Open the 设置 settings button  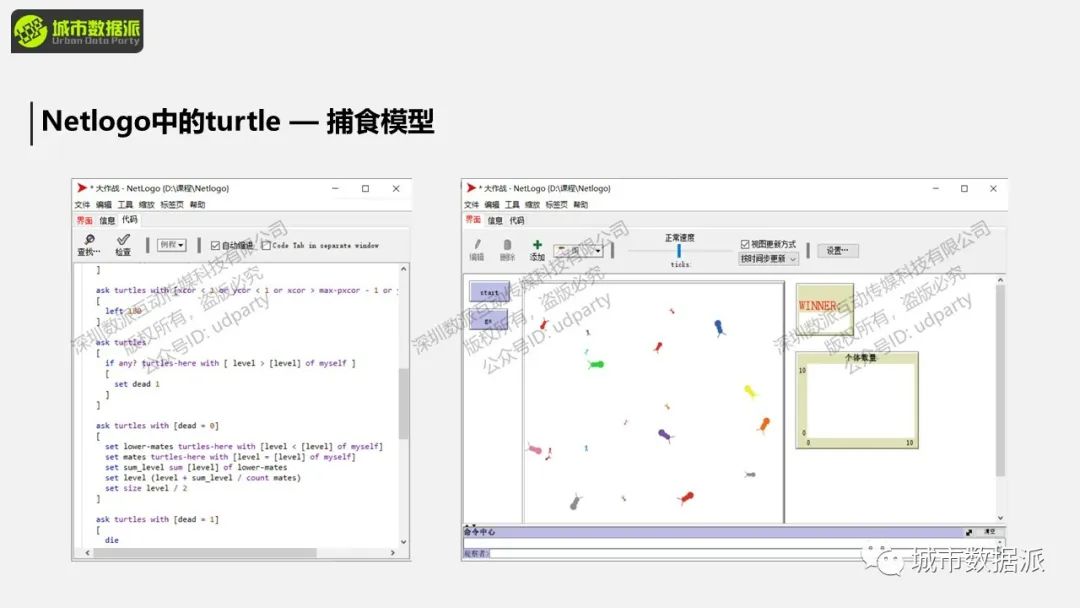click(838, 251)
